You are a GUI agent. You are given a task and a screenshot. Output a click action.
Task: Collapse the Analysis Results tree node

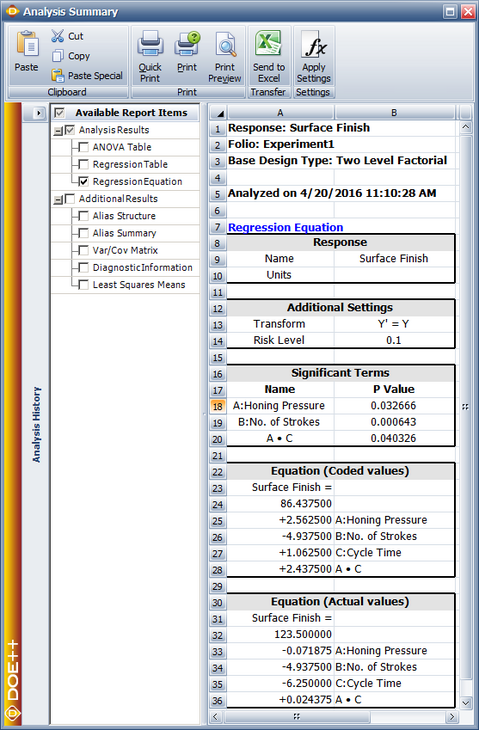58,131
